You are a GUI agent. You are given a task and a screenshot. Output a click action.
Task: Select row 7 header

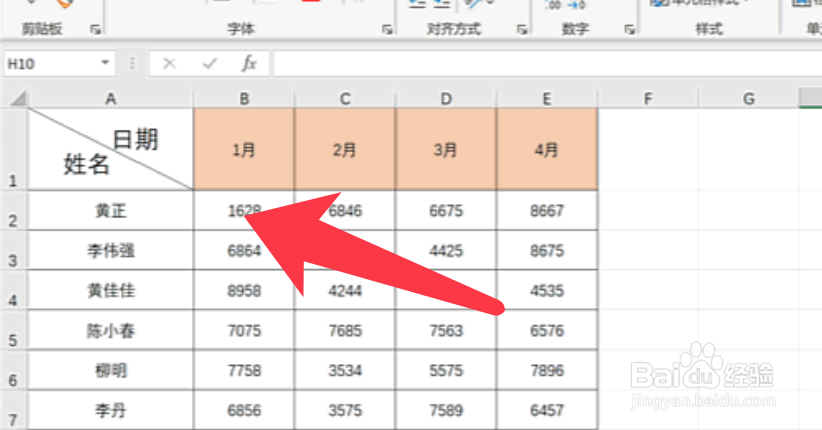click(x=14, y=410)
